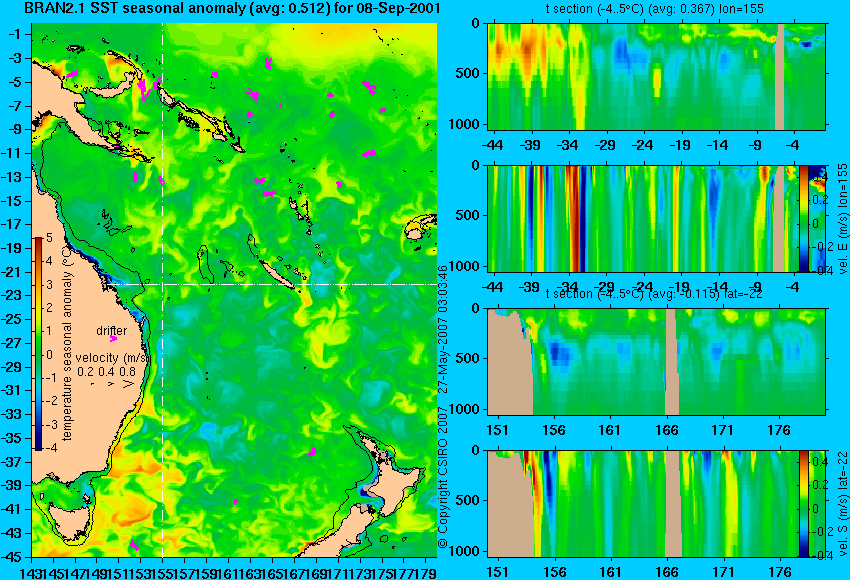850x580 pixels.
Task: Click the '0.2 0.4 0.8' velocity scale values
Action: 106,372
